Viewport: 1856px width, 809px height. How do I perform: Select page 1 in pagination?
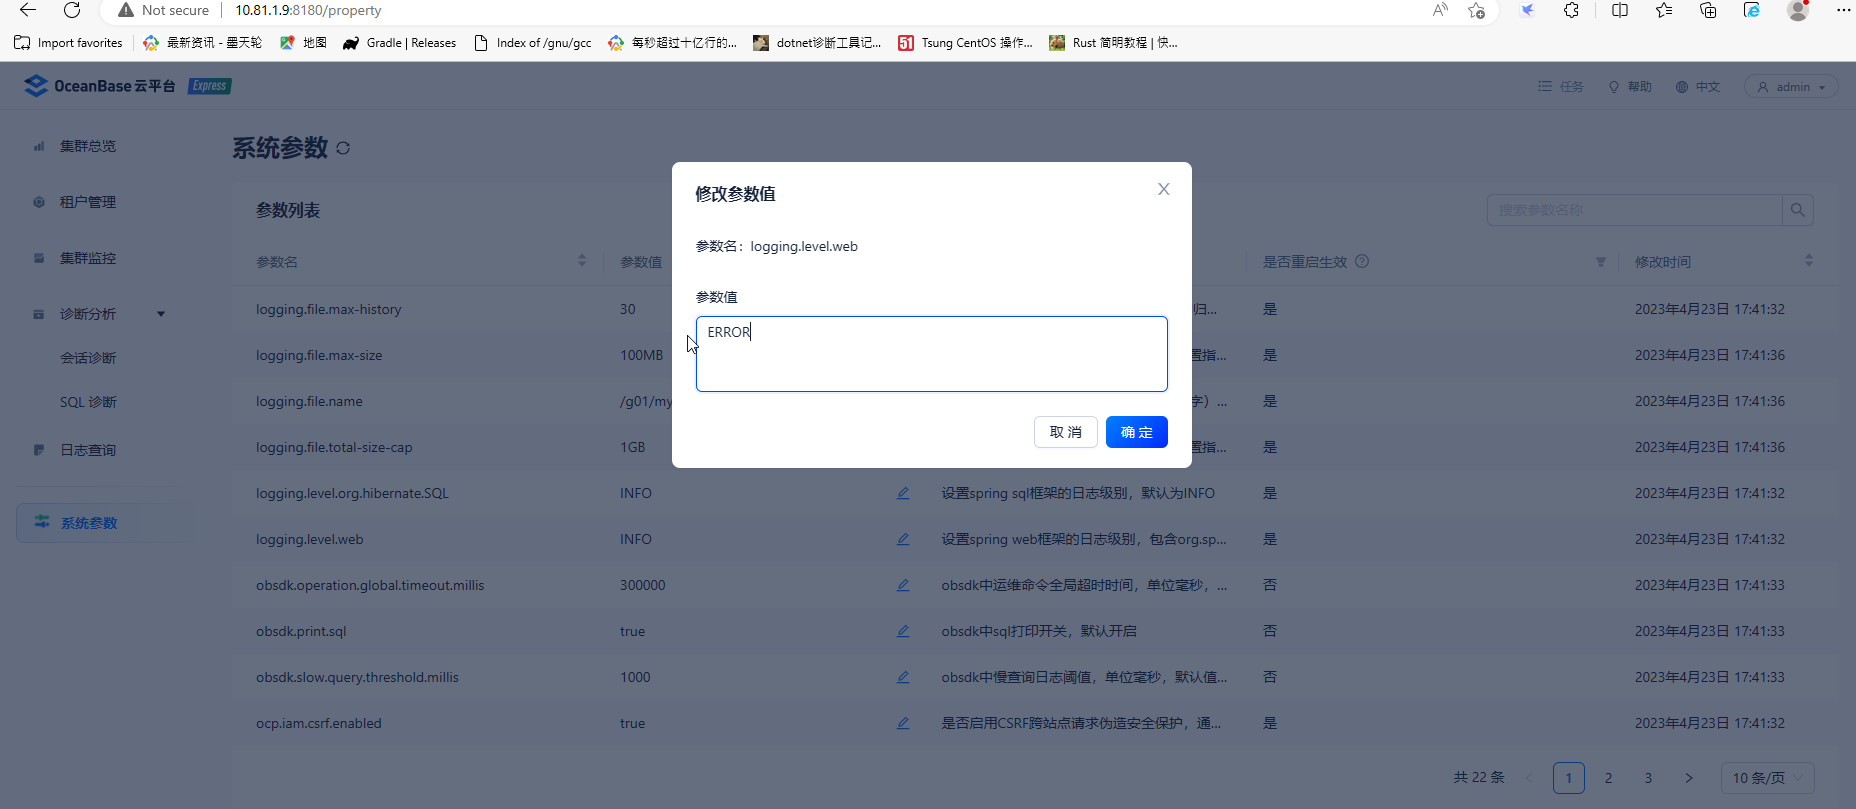(1568, 778)
